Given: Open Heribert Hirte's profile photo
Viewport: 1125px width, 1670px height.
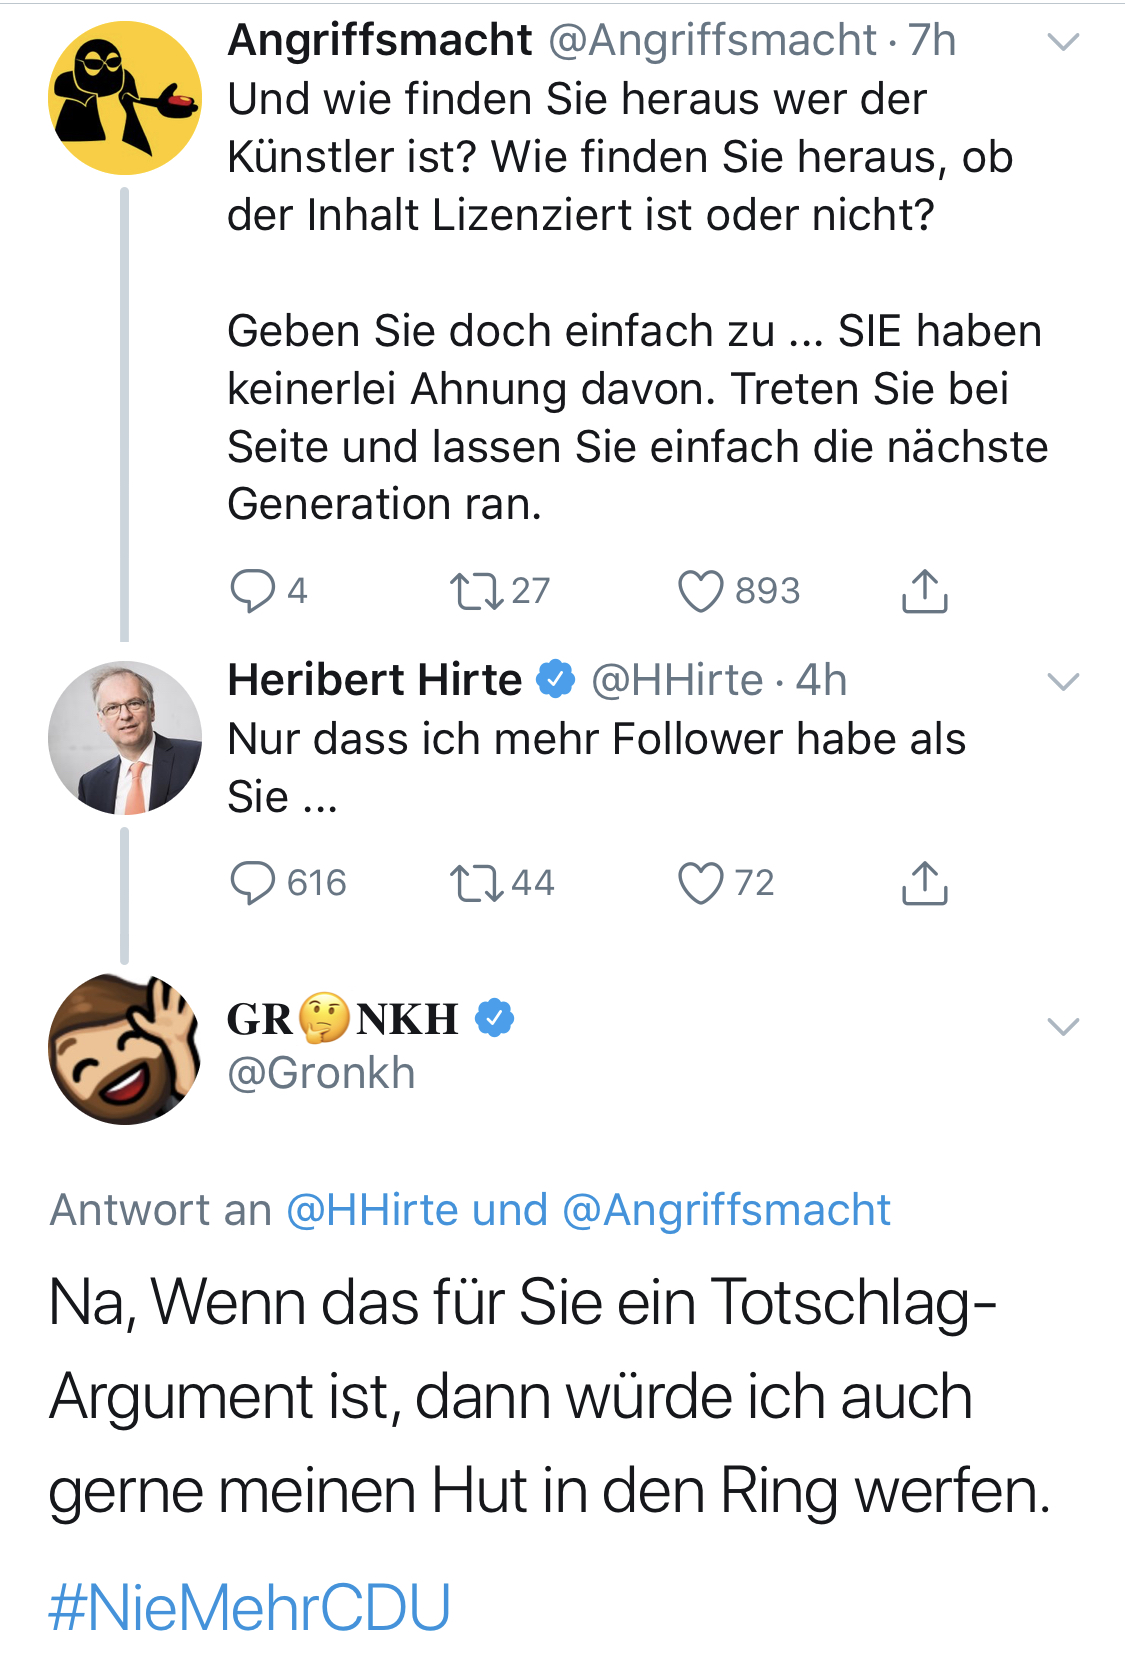Looking at the screenshot, I should (x=125, y=738).
